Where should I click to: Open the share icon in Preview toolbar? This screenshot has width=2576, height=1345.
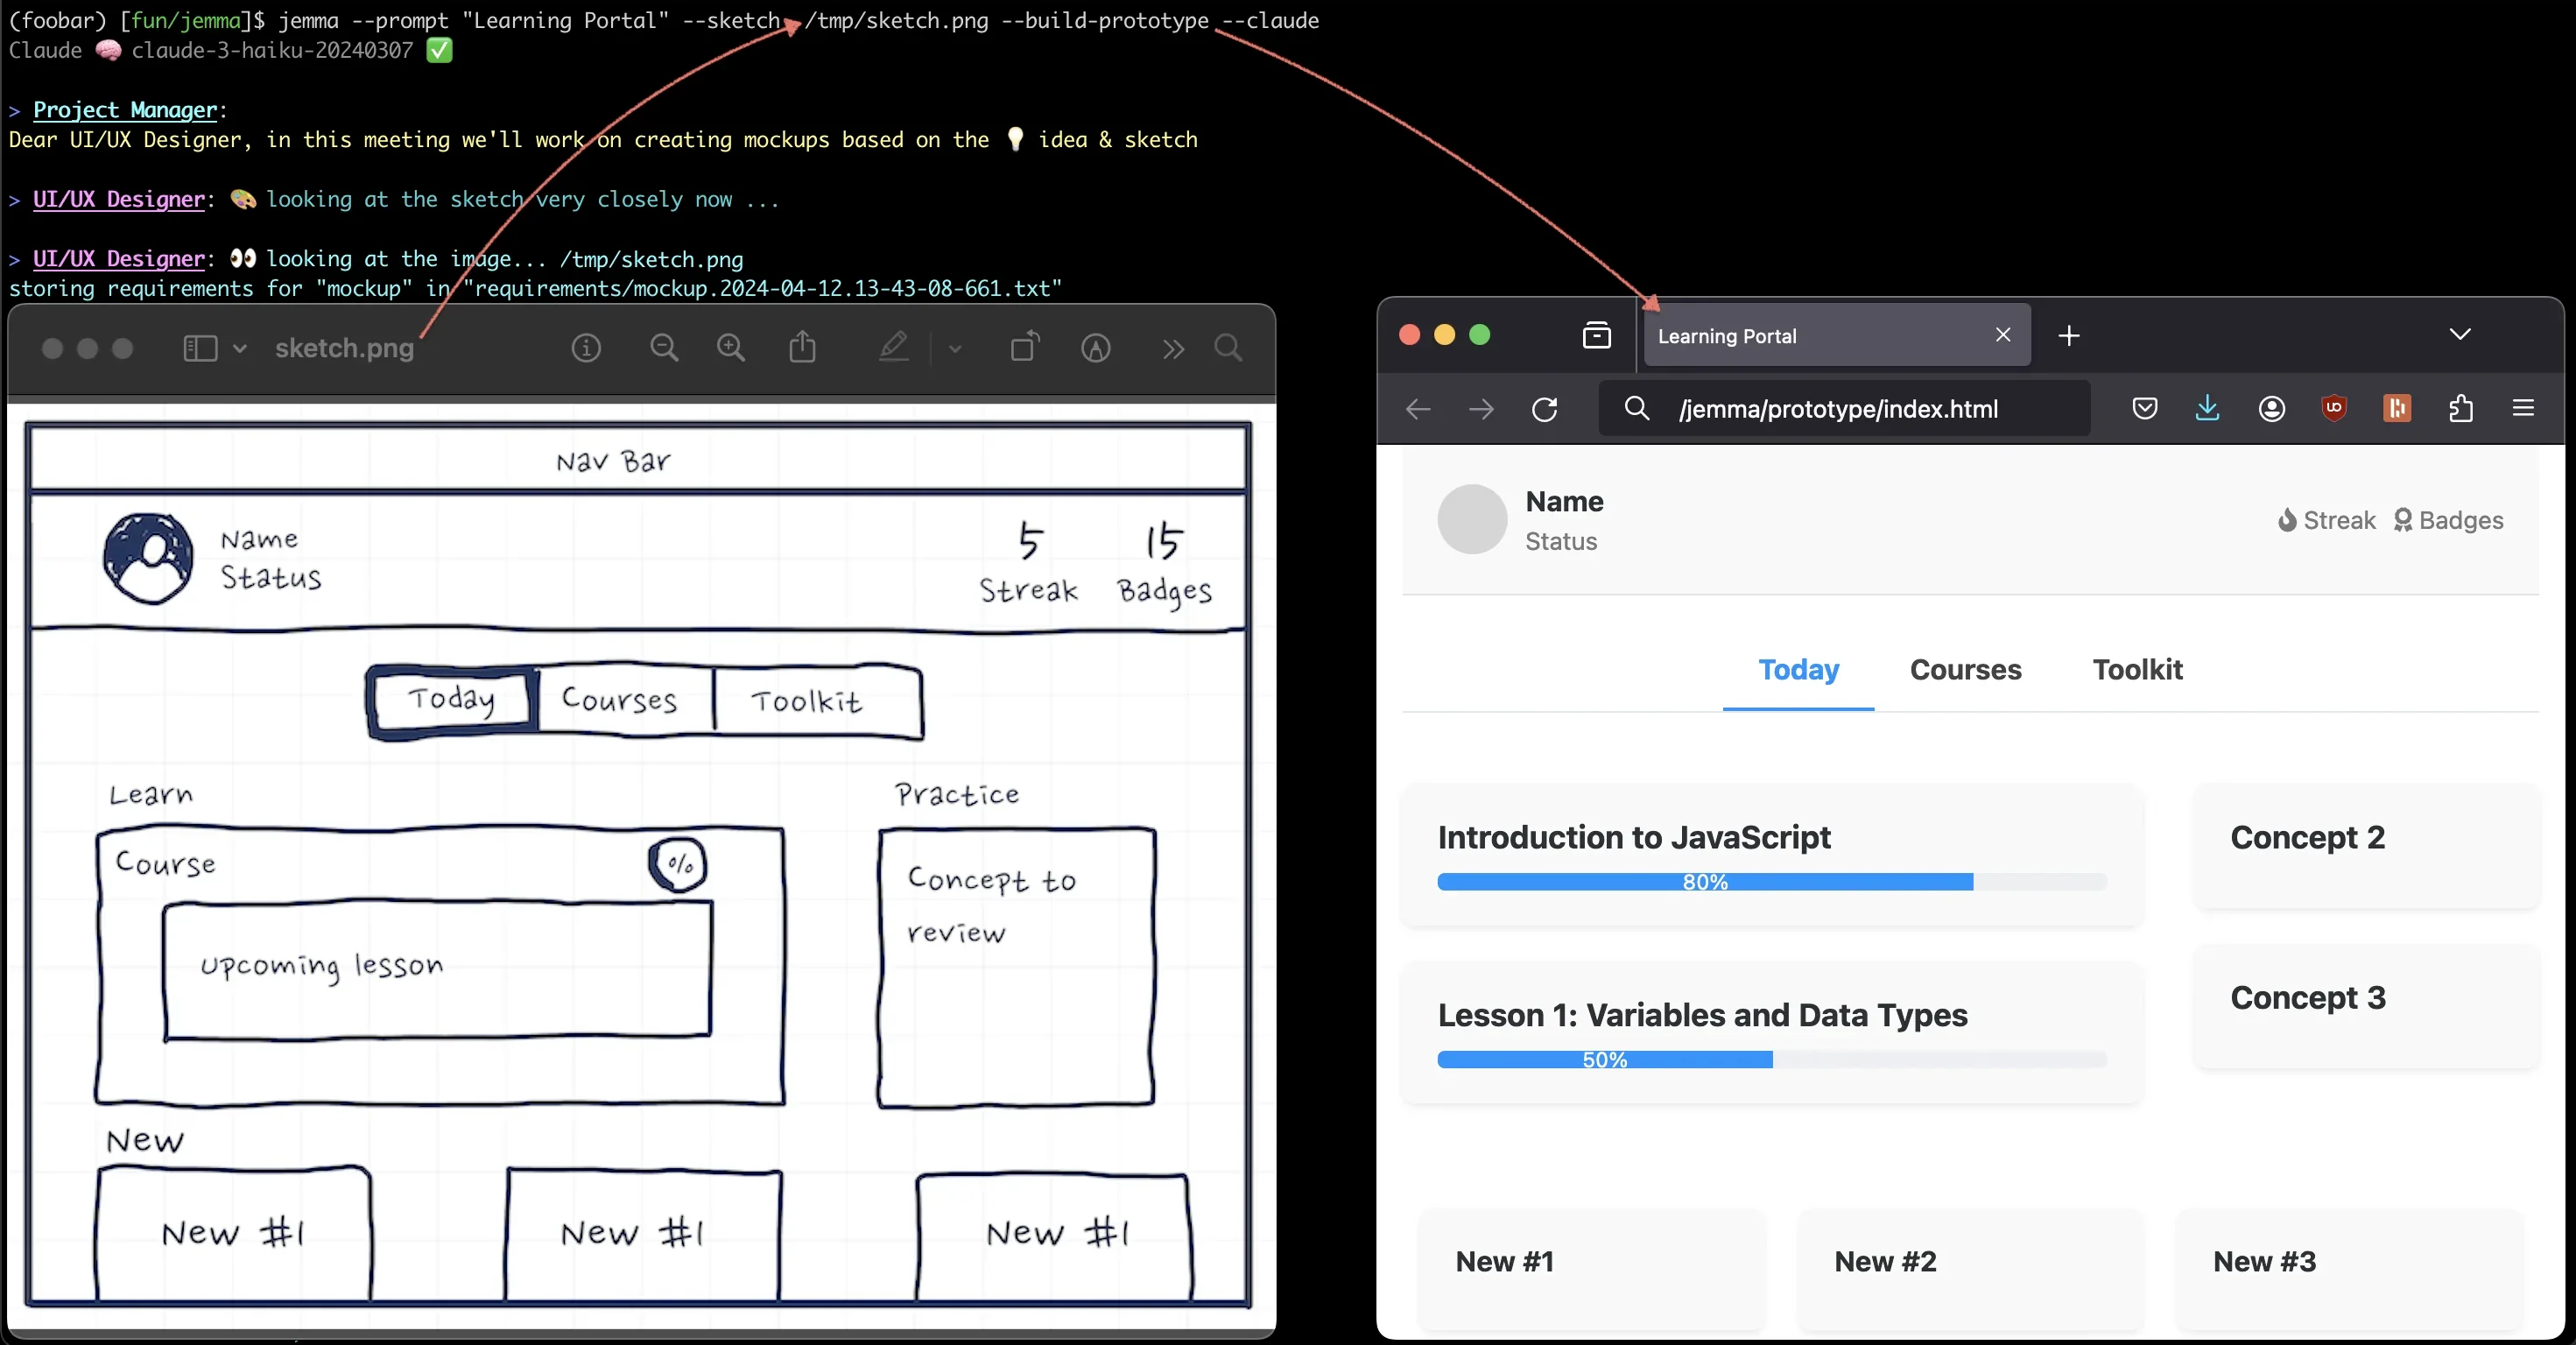tap(802, 348)
